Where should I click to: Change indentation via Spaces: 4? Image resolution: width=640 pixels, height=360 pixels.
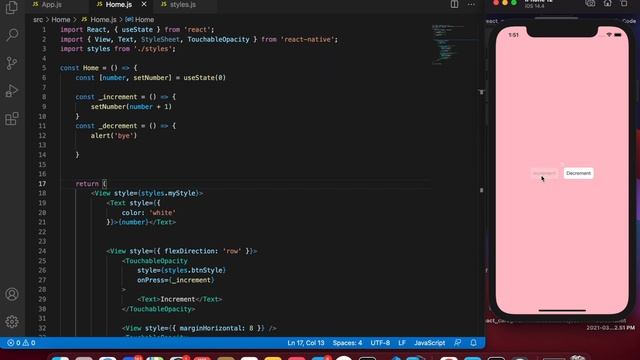pyautogui.click(x=347, y=343)
